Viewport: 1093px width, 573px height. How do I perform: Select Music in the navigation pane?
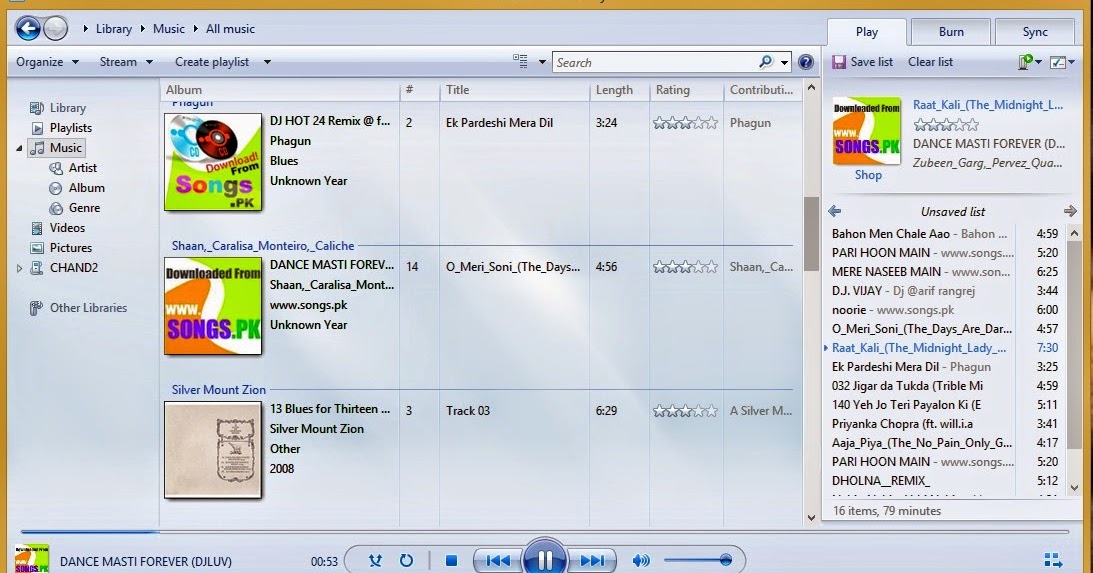point(57,148)
